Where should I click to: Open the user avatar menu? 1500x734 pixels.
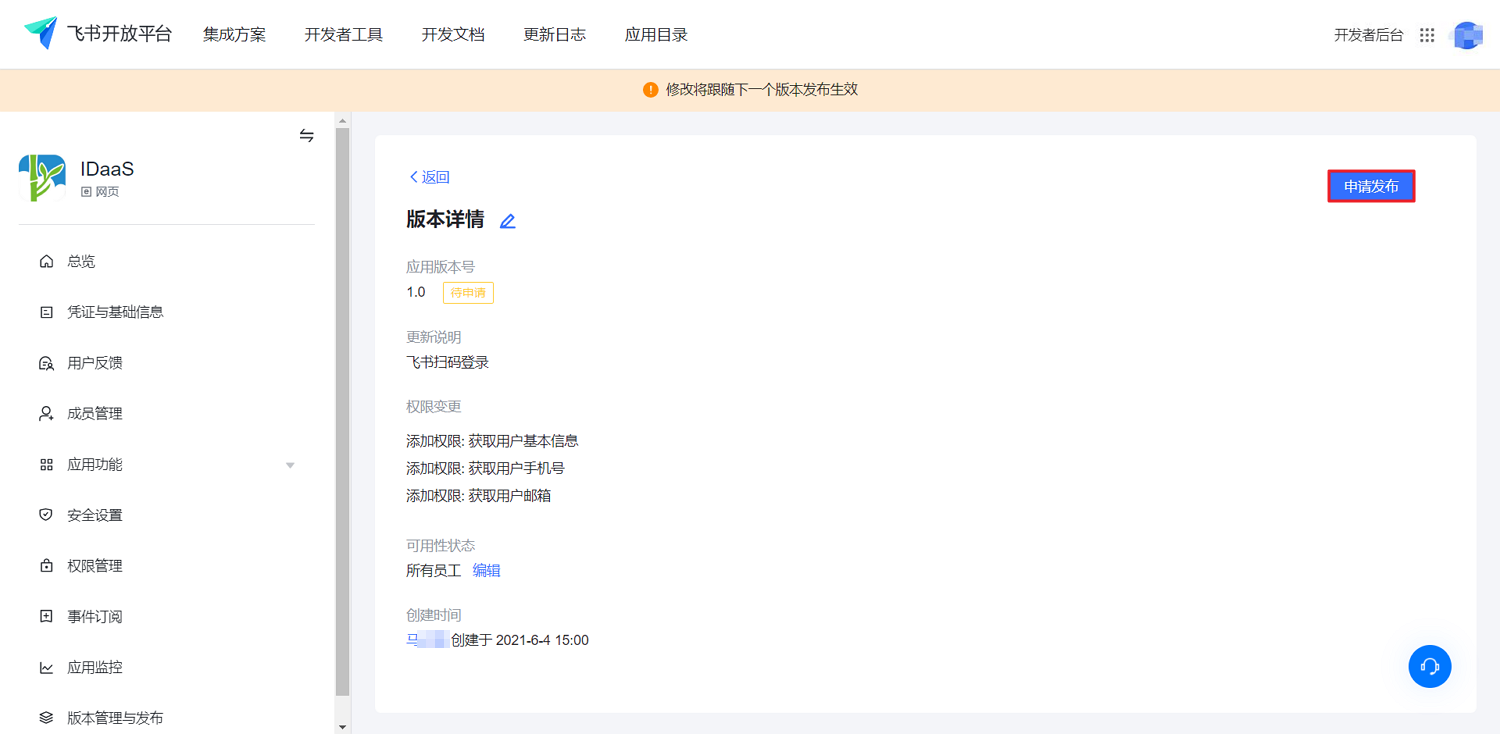1467,35
